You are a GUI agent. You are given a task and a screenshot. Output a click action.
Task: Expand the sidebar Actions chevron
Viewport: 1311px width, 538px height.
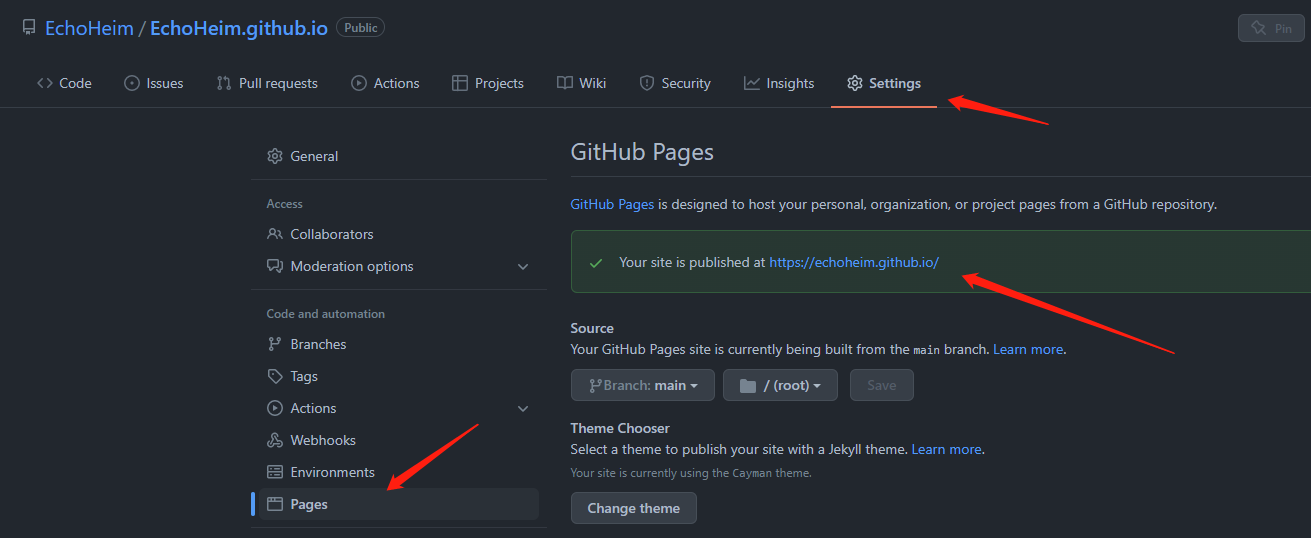[523, 408]
